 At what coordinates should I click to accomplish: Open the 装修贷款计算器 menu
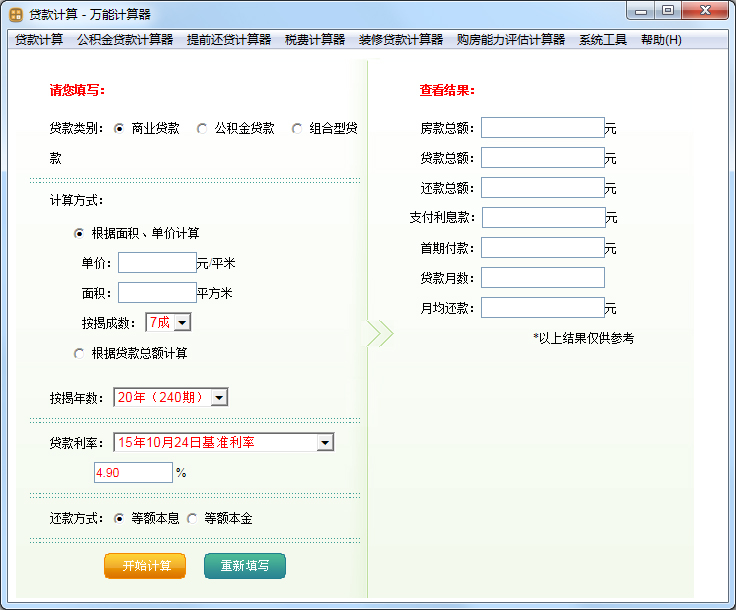click(x=401, y=40)
